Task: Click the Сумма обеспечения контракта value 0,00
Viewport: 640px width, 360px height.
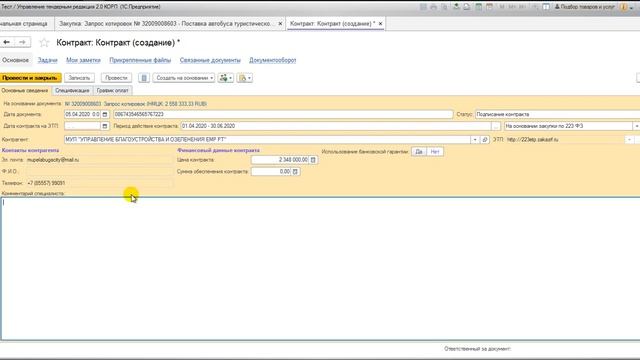Action: pyautogui.click(x=271, y=172)
